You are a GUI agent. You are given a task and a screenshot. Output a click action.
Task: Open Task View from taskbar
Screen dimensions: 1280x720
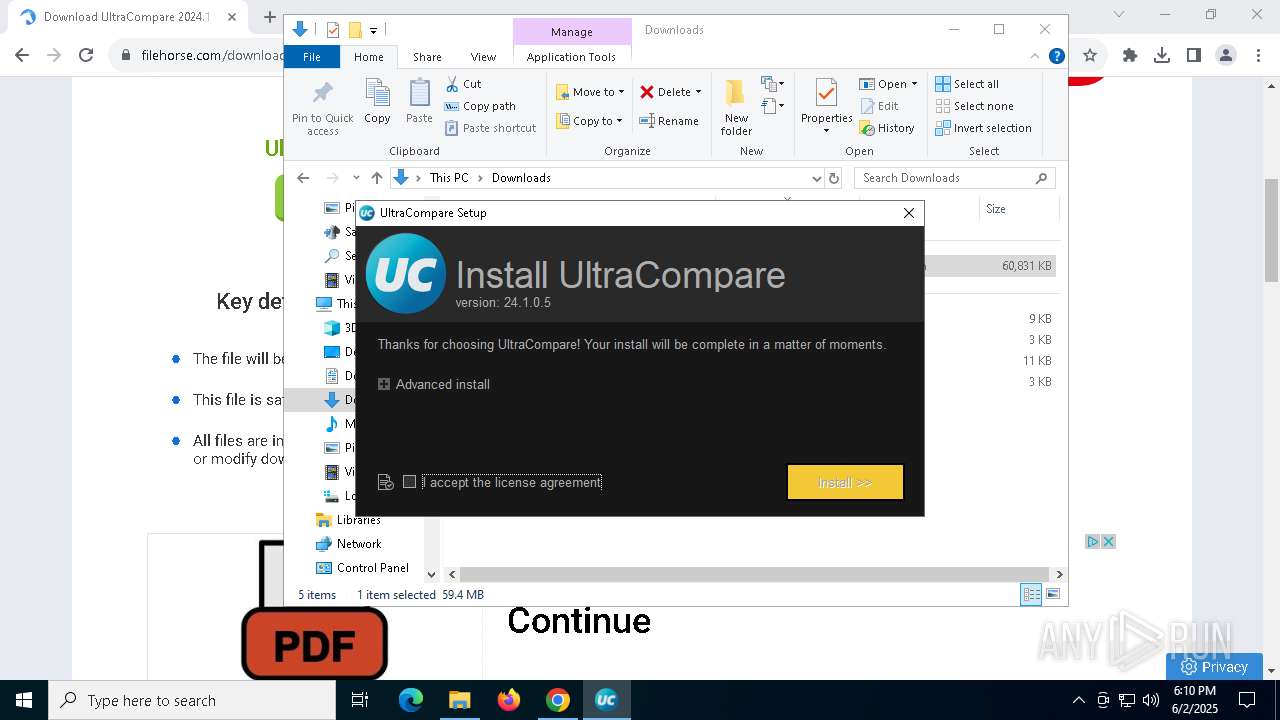[x=360, y=700]
